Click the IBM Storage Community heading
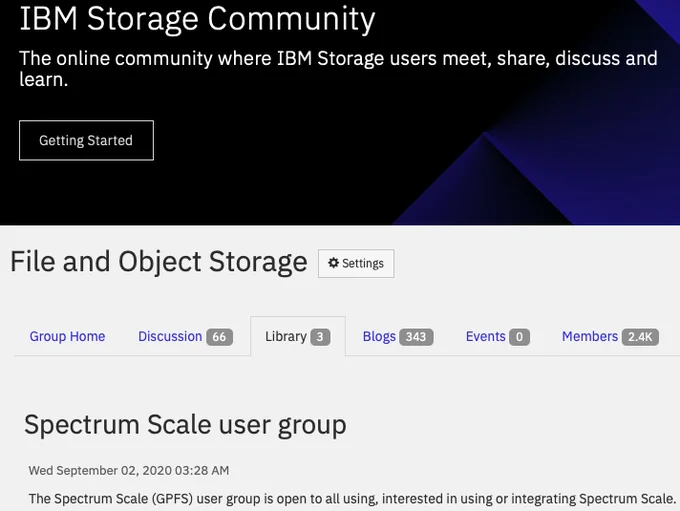680x511 pixels. pos(197,19)
